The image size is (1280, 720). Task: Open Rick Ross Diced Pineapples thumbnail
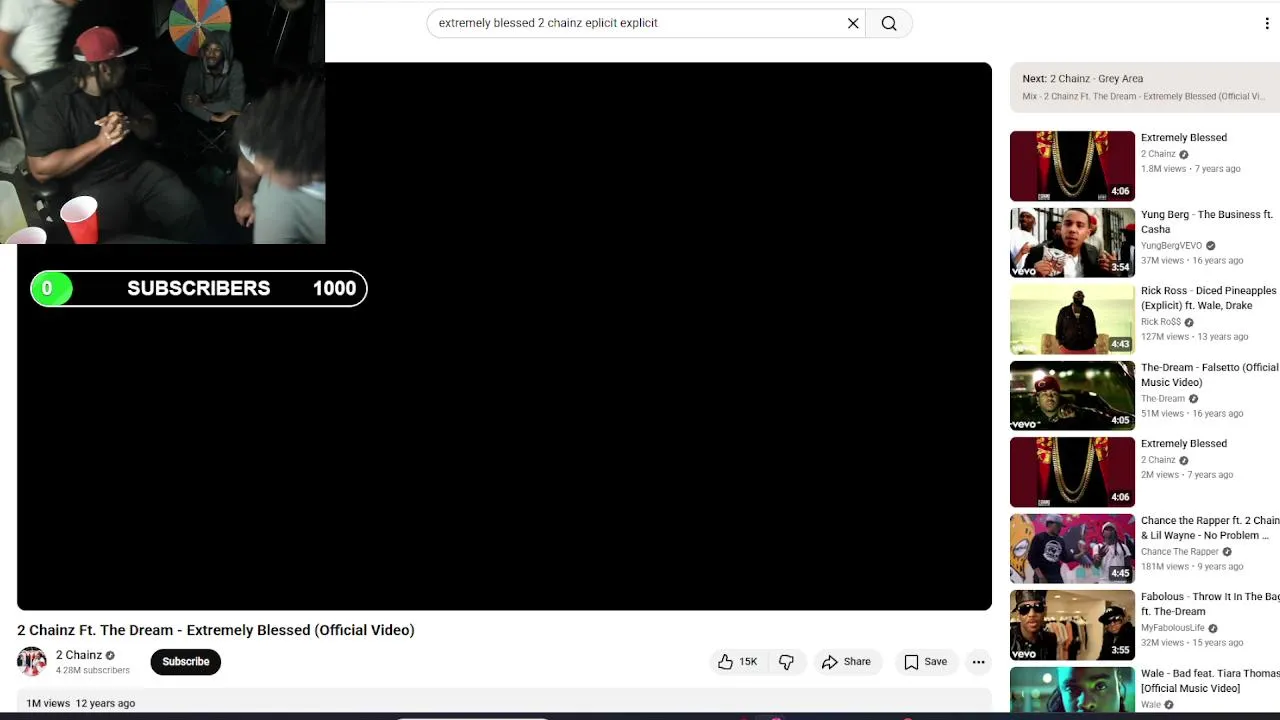click(1072, 319)
